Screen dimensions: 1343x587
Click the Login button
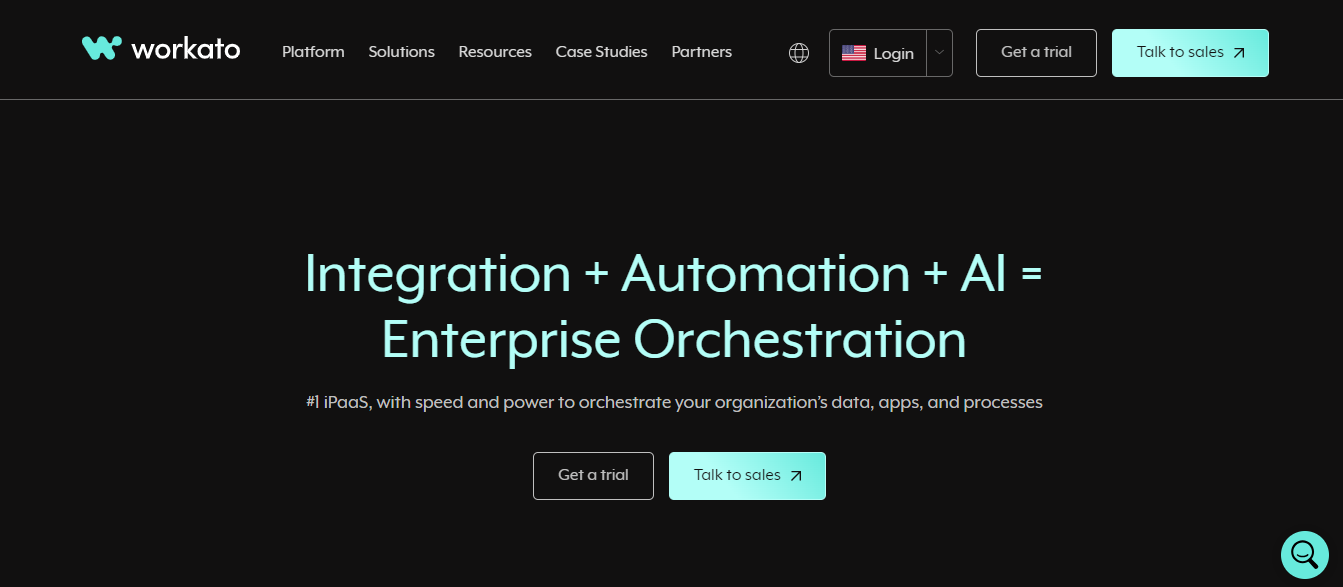894,52
